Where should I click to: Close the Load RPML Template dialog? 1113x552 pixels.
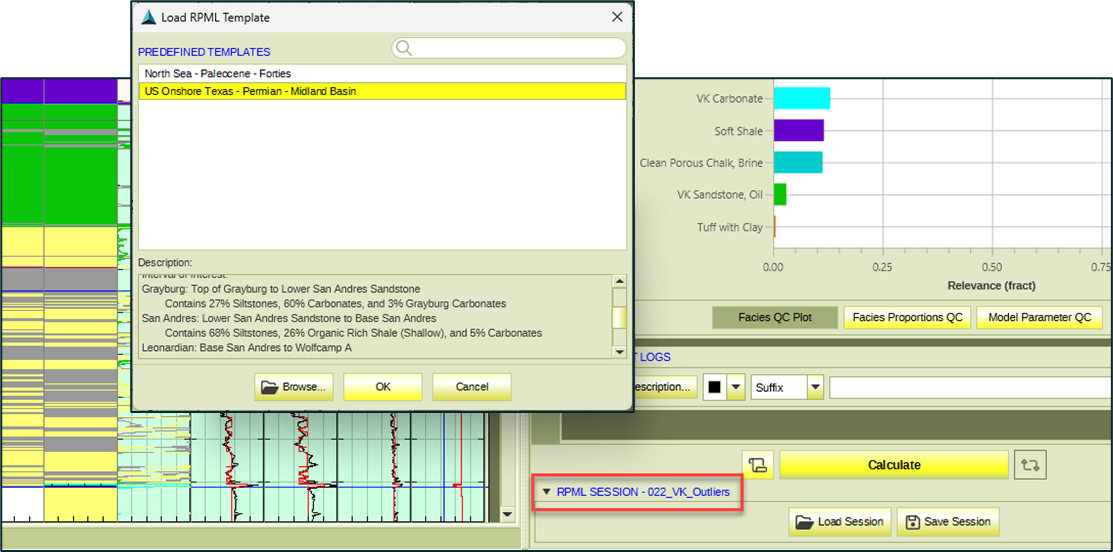pos(618,17)
